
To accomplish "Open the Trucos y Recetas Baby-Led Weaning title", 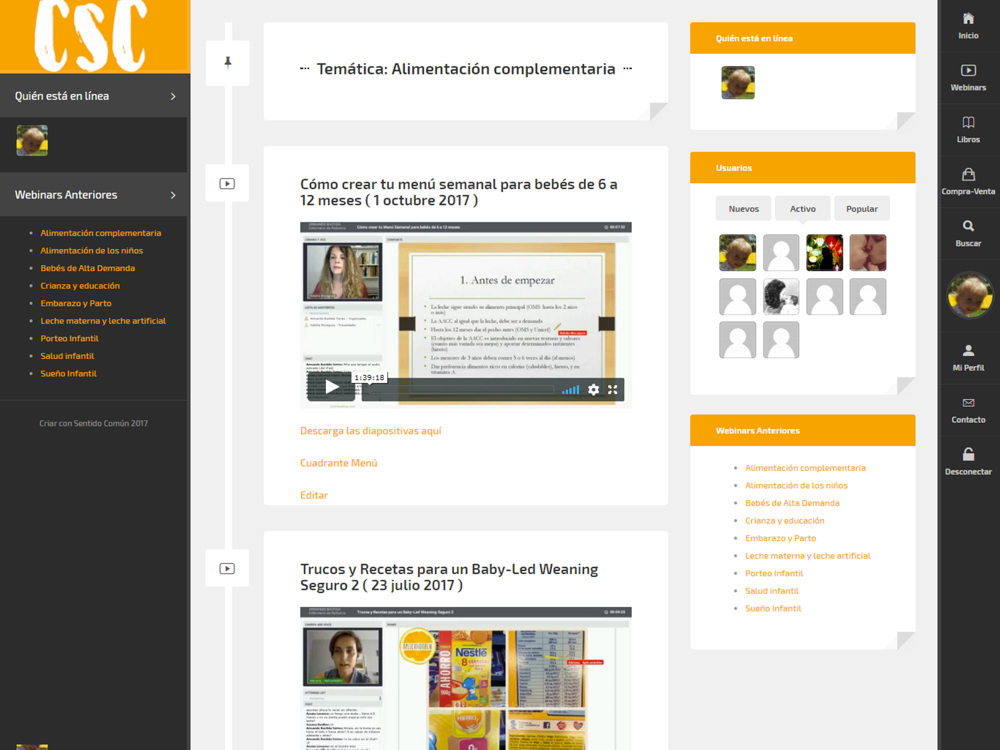I will 449,577.
